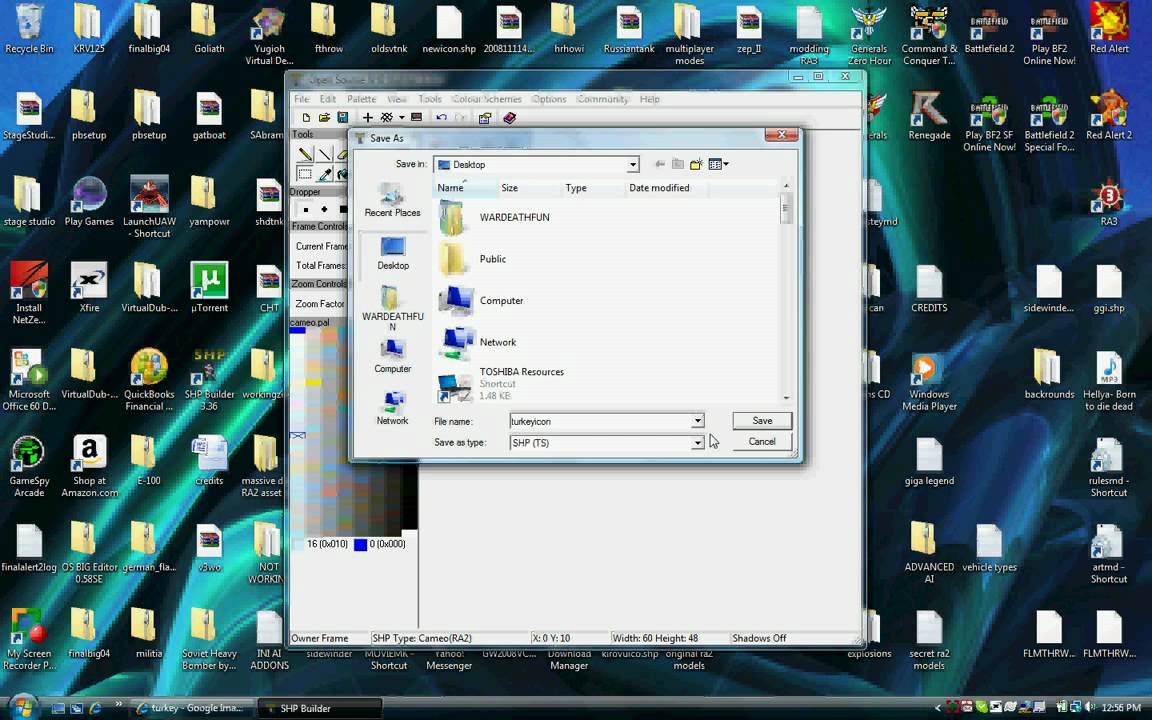Cancel the Save As dialog
This screenshot has height=720, width=1152.
[x=761, y=441]
